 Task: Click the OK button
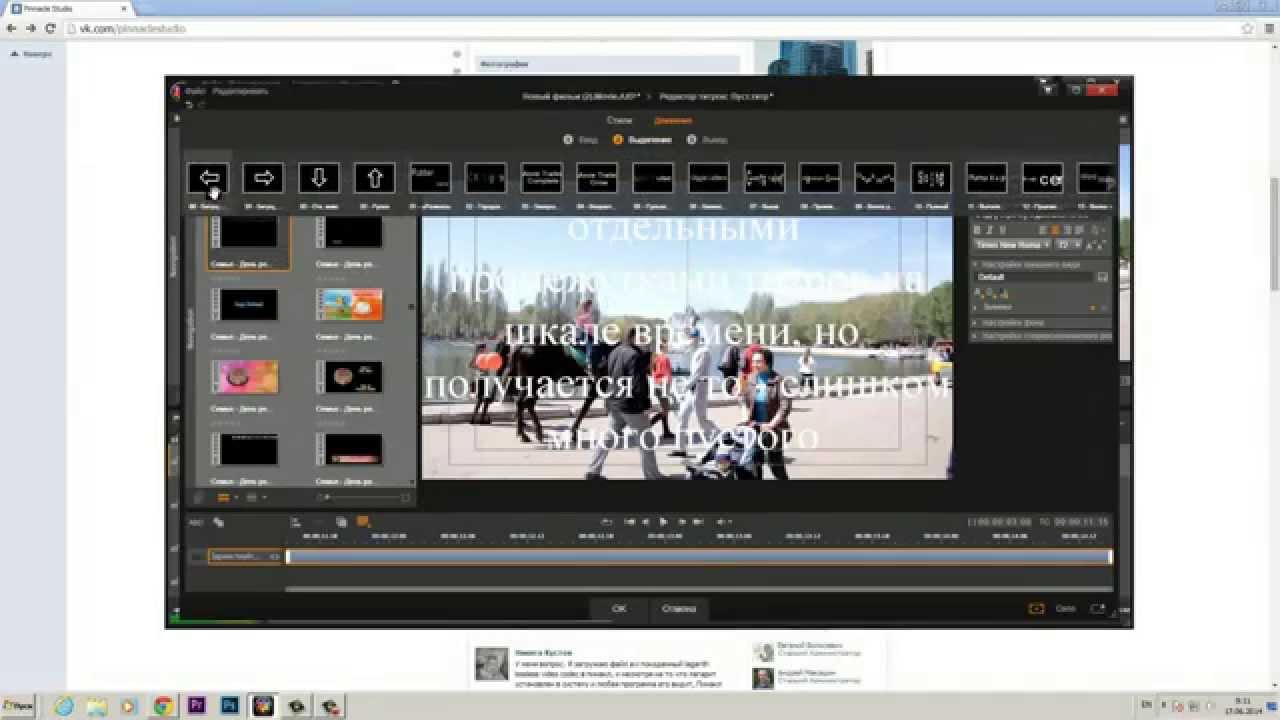[619, 608]
